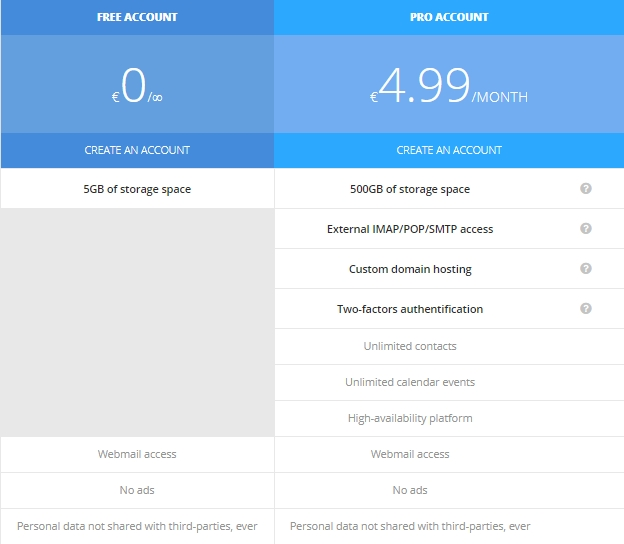The image size is (624, 544).
Task: Click question mark beside Custom domain hosting
Action: coord(585,269)
